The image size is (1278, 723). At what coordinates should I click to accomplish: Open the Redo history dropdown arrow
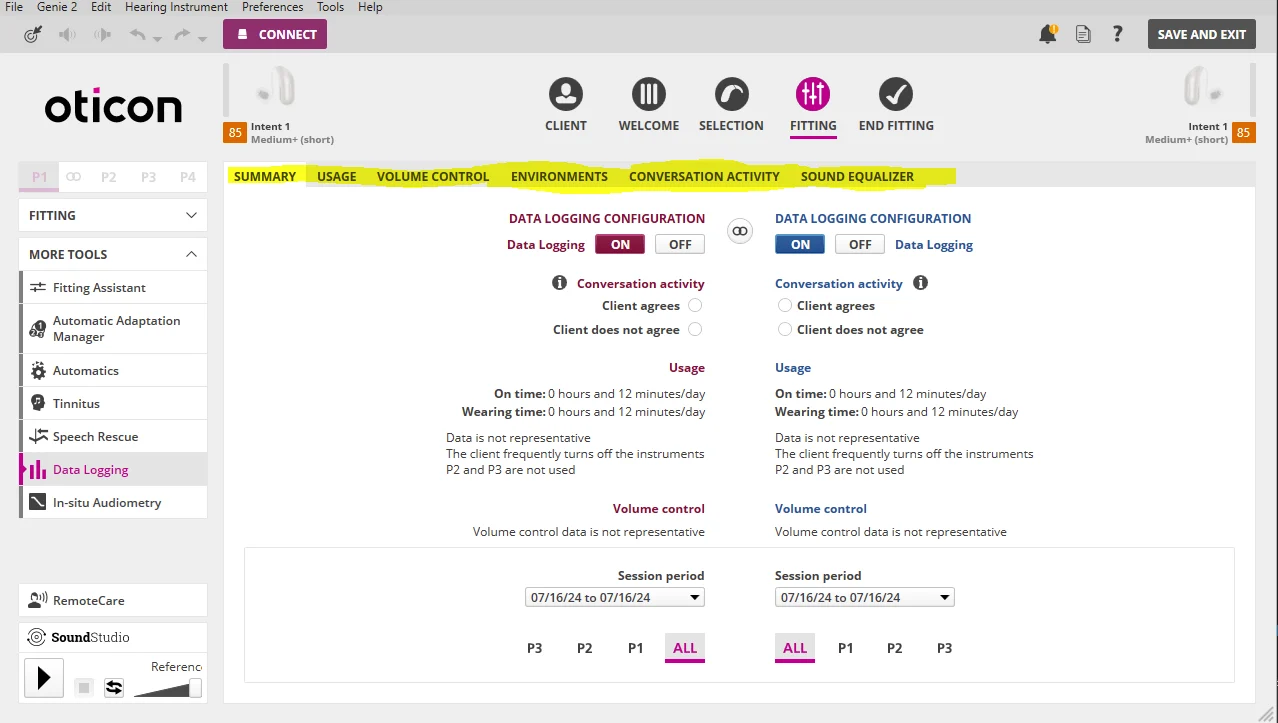pyautogui.click(x=202, y=39)
